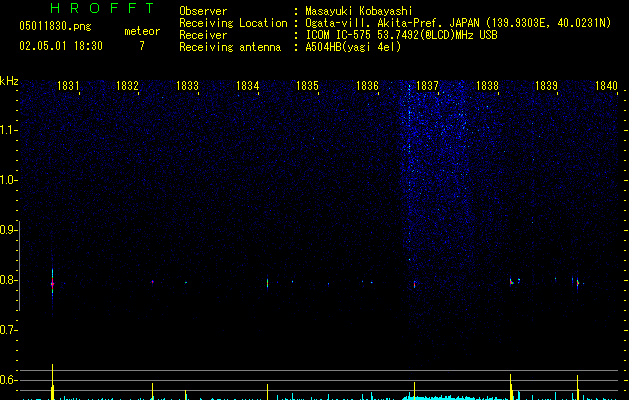Image resolution: width=629 pixels, height=400 pixels.
Task: Click the 1840 time marker
Action: 606,85
